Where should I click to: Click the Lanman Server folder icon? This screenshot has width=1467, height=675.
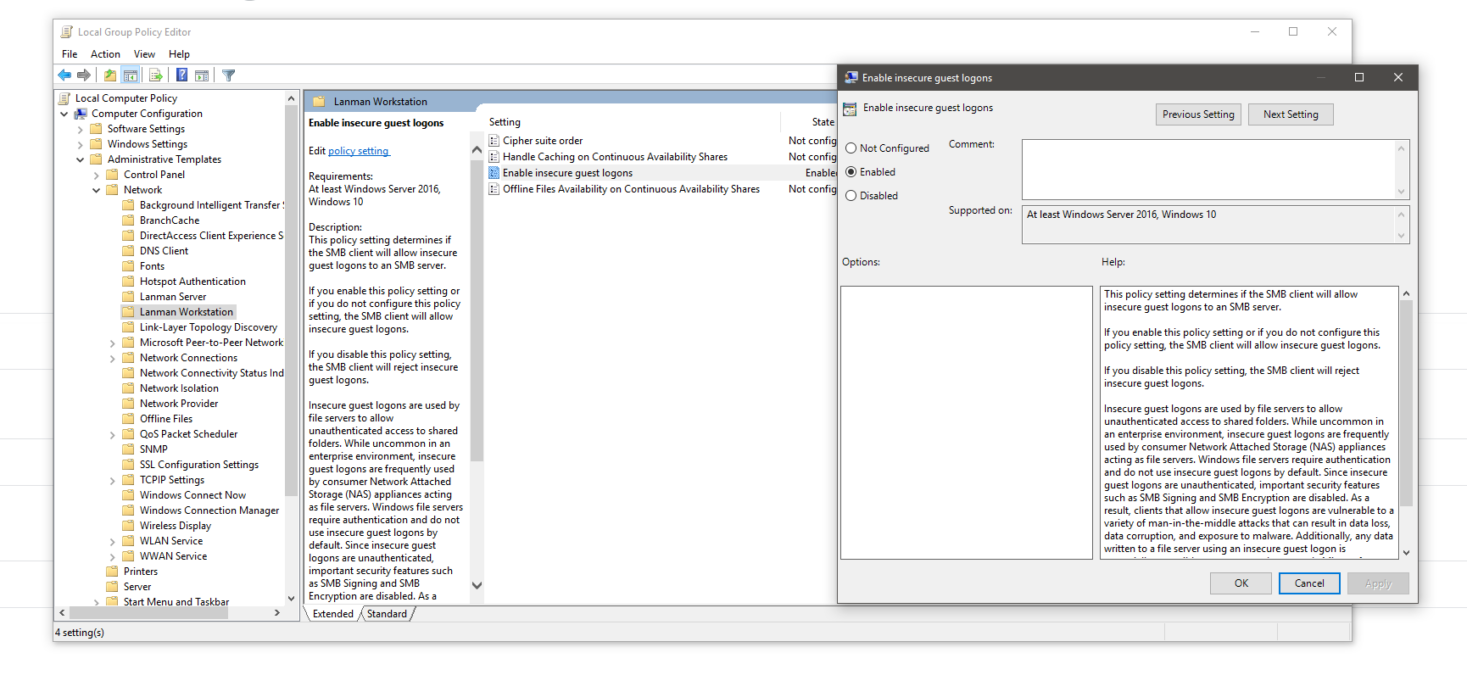point(128,297)
